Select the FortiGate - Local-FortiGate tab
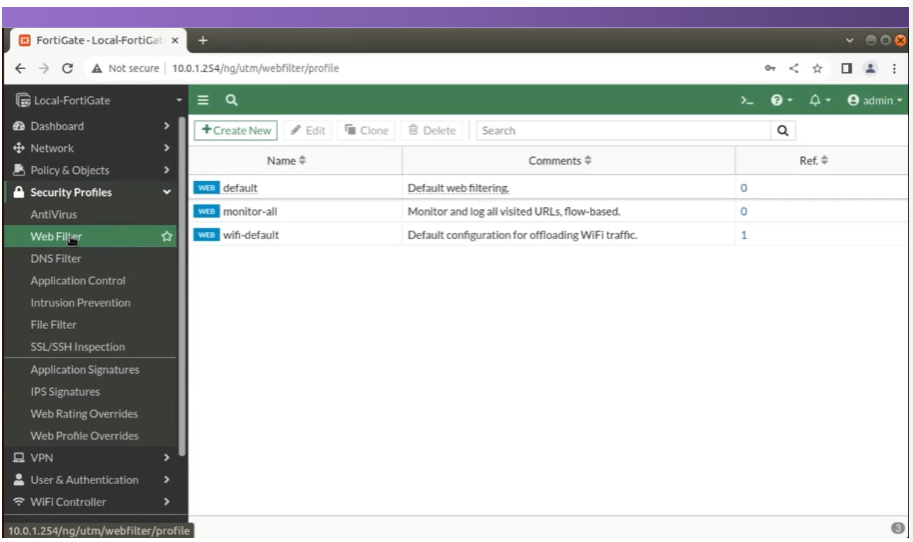Screen dimensions: 913x542 click(x=99, y=40)
